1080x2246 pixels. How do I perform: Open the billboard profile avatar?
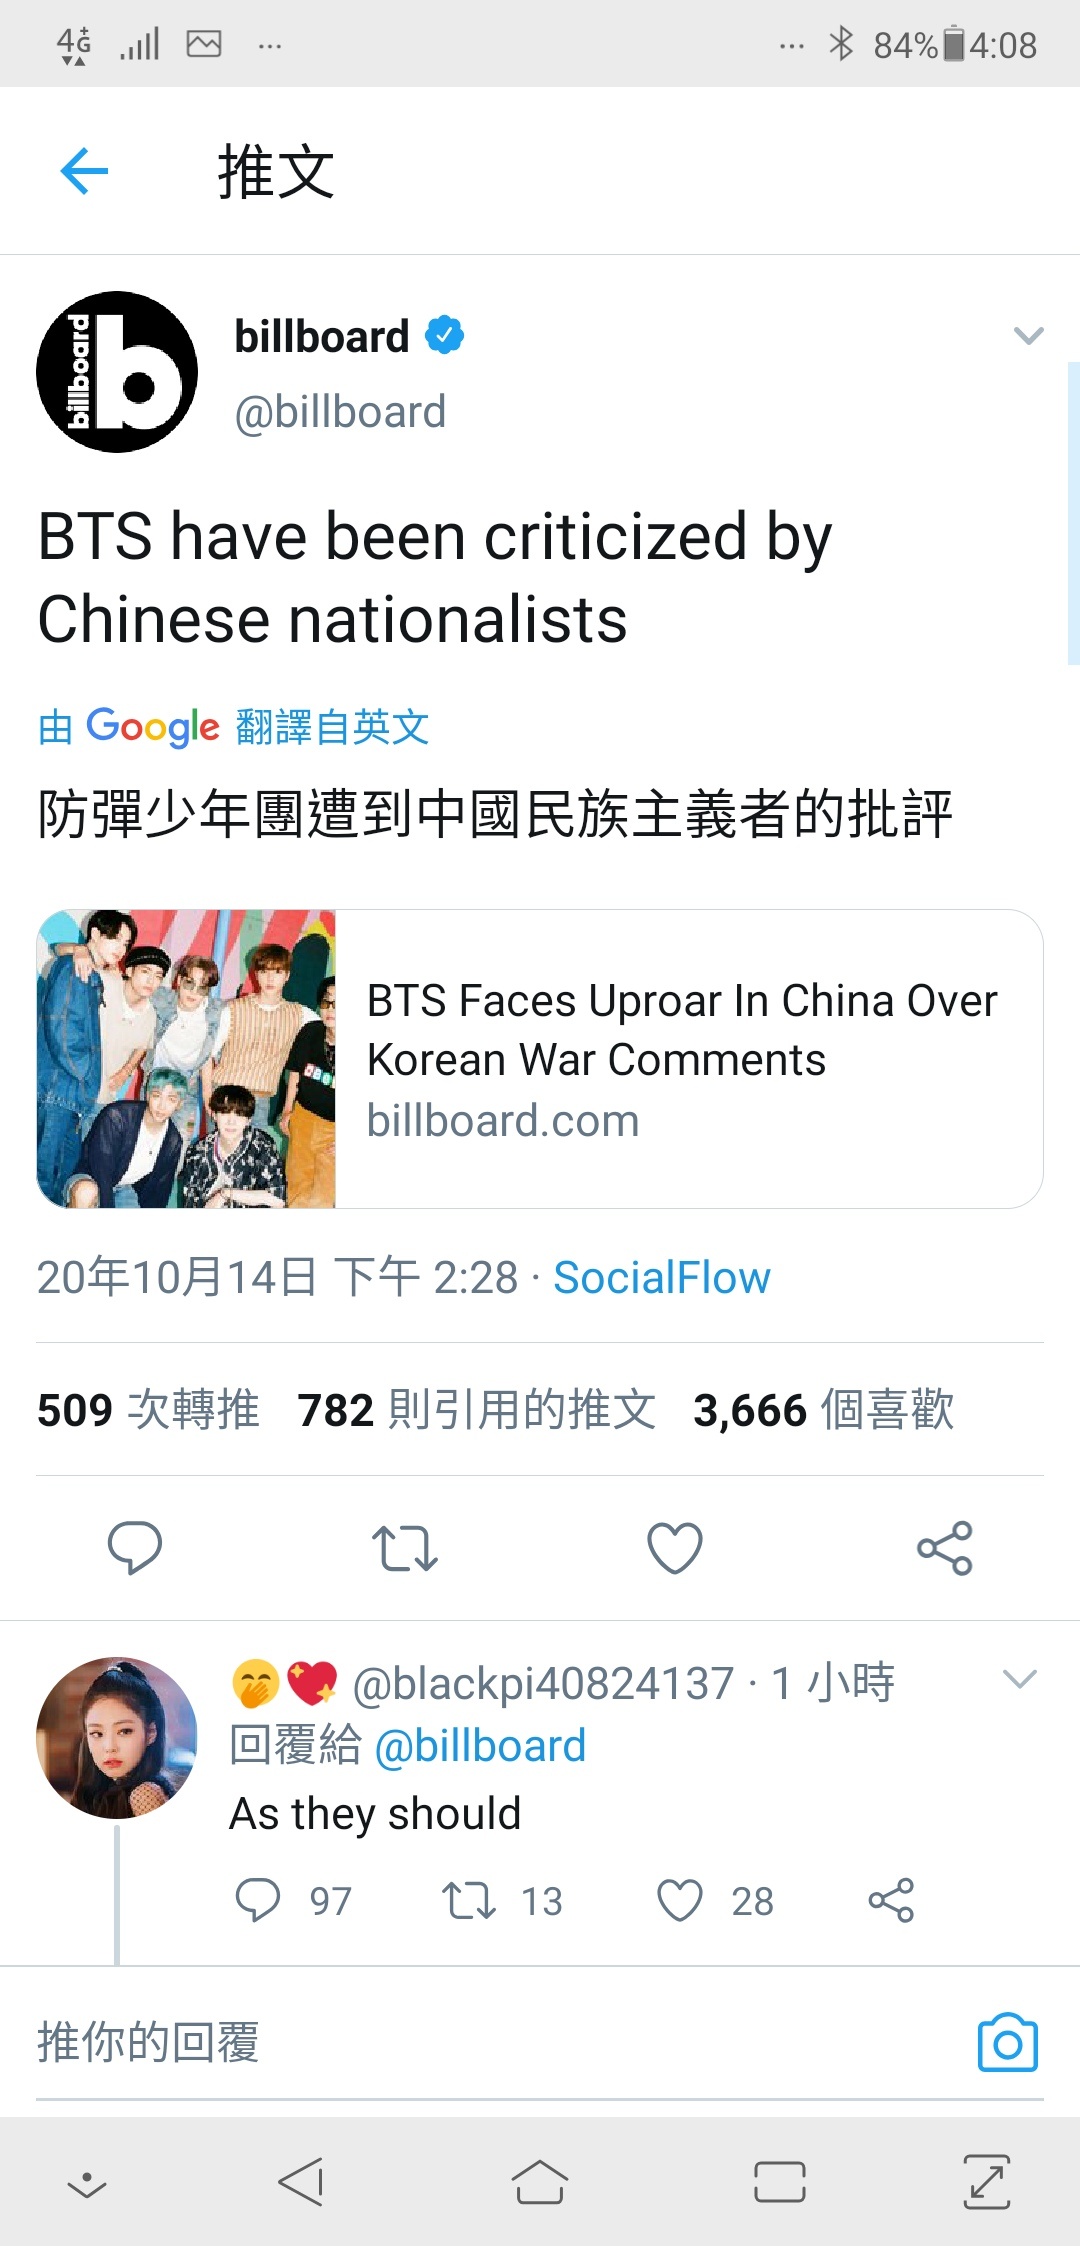pos(117,372)
